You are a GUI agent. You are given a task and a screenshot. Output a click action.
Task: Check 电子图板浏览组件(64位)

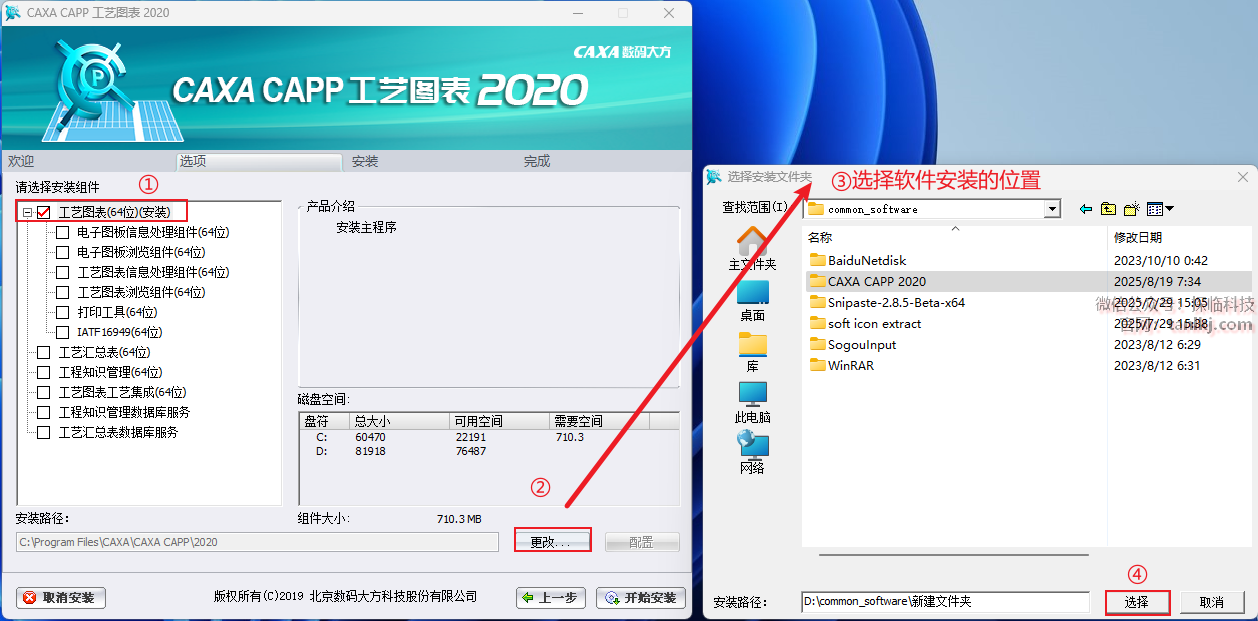(63, 252)
